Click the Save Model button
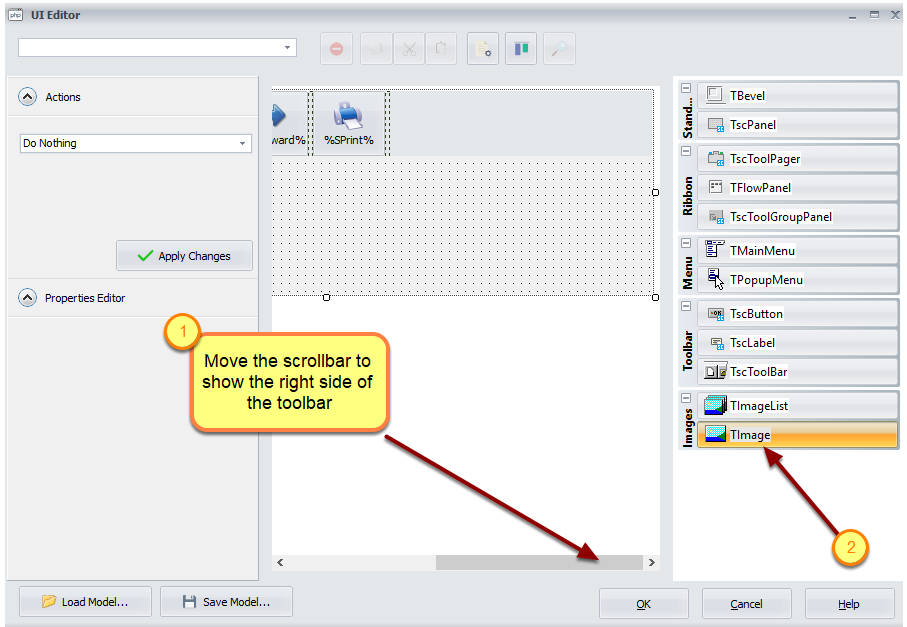Image resolution: width=907 pixels, height=627 pixels. pyautogui.click(x=226, y=602)
